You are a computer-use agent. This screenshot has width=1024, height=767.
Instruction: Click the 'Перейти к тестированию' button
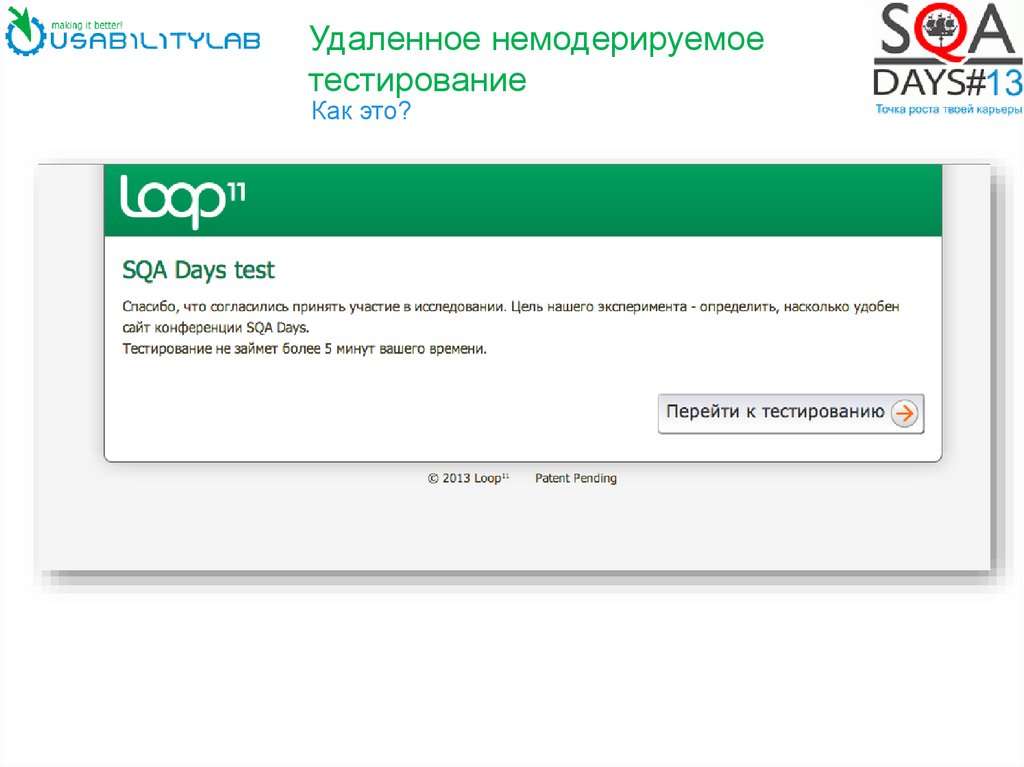point(791,413)
